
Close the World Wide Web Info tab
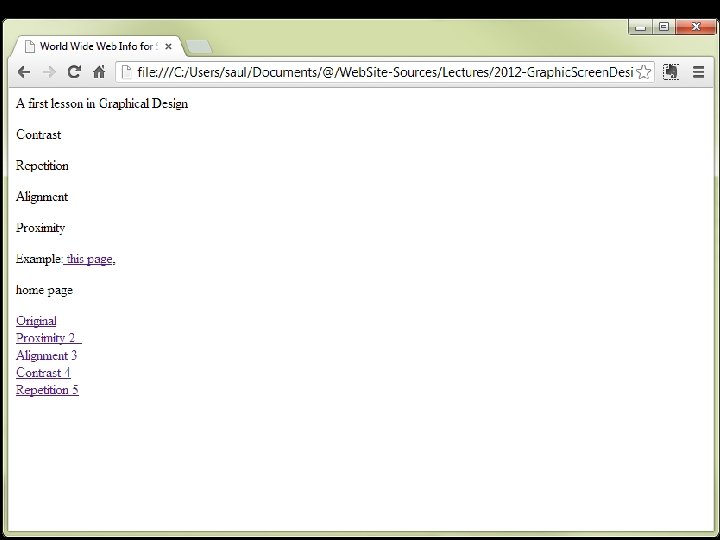(169, 46)
